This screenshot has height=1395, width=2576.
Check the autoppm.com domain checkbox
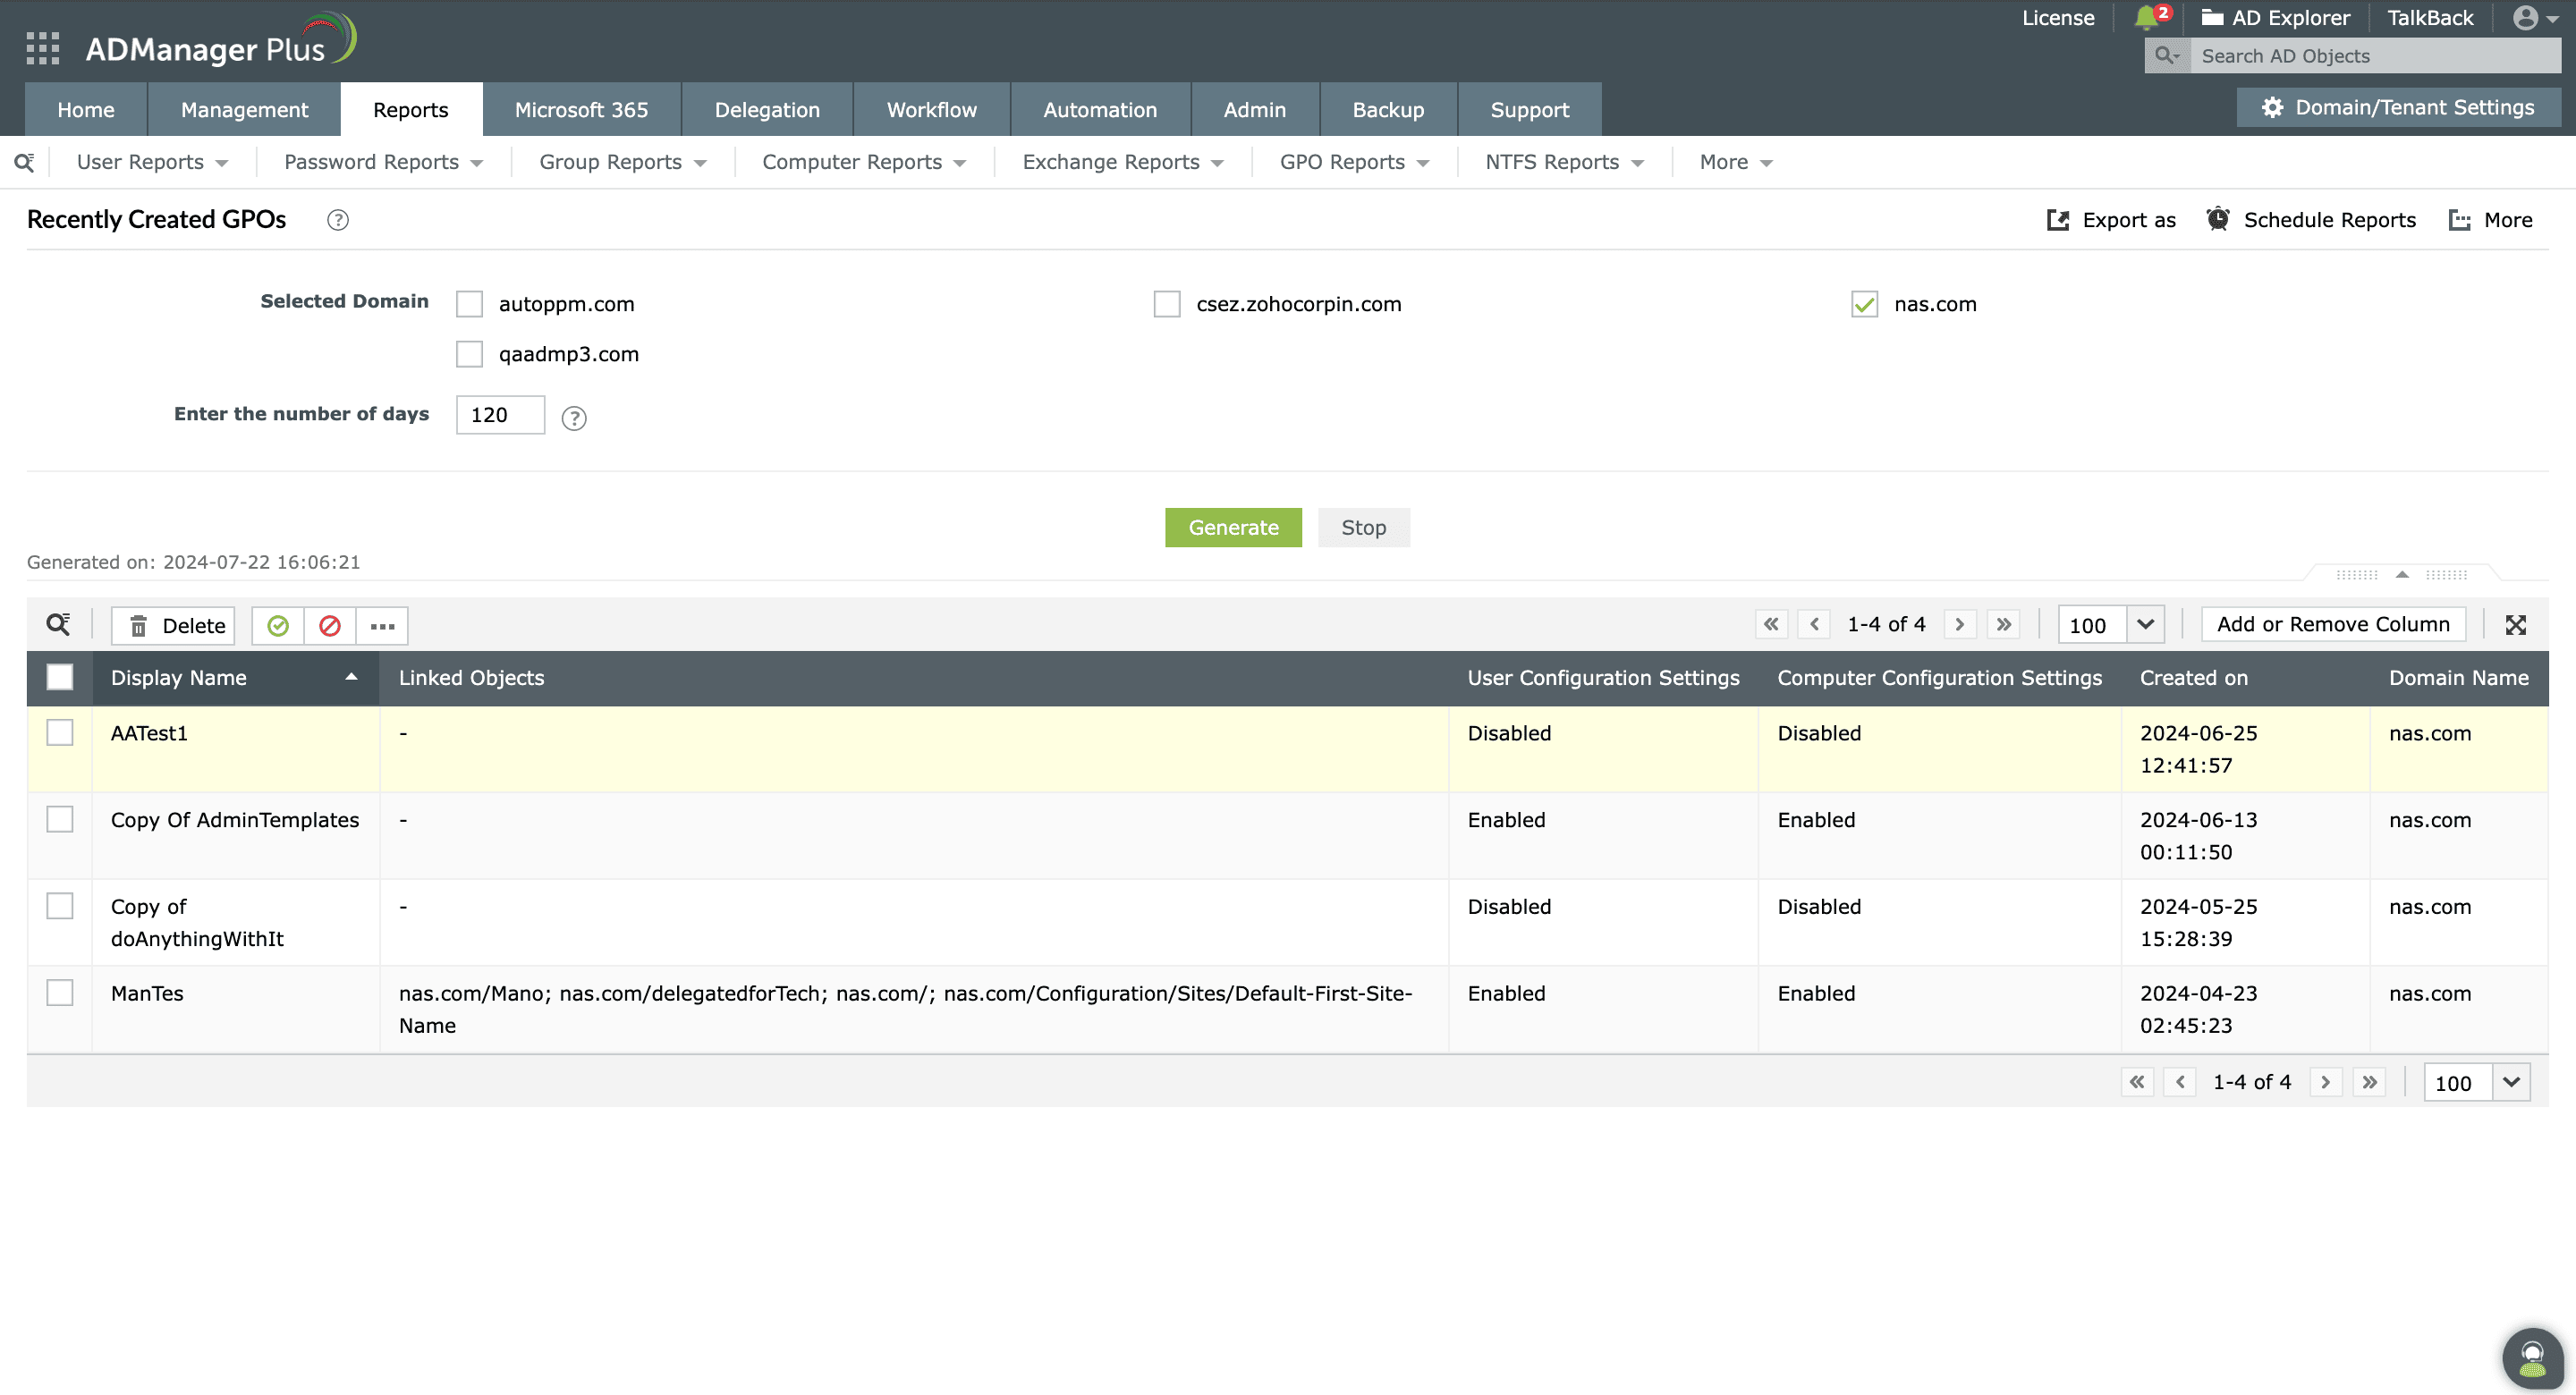(x=469, y=304)
